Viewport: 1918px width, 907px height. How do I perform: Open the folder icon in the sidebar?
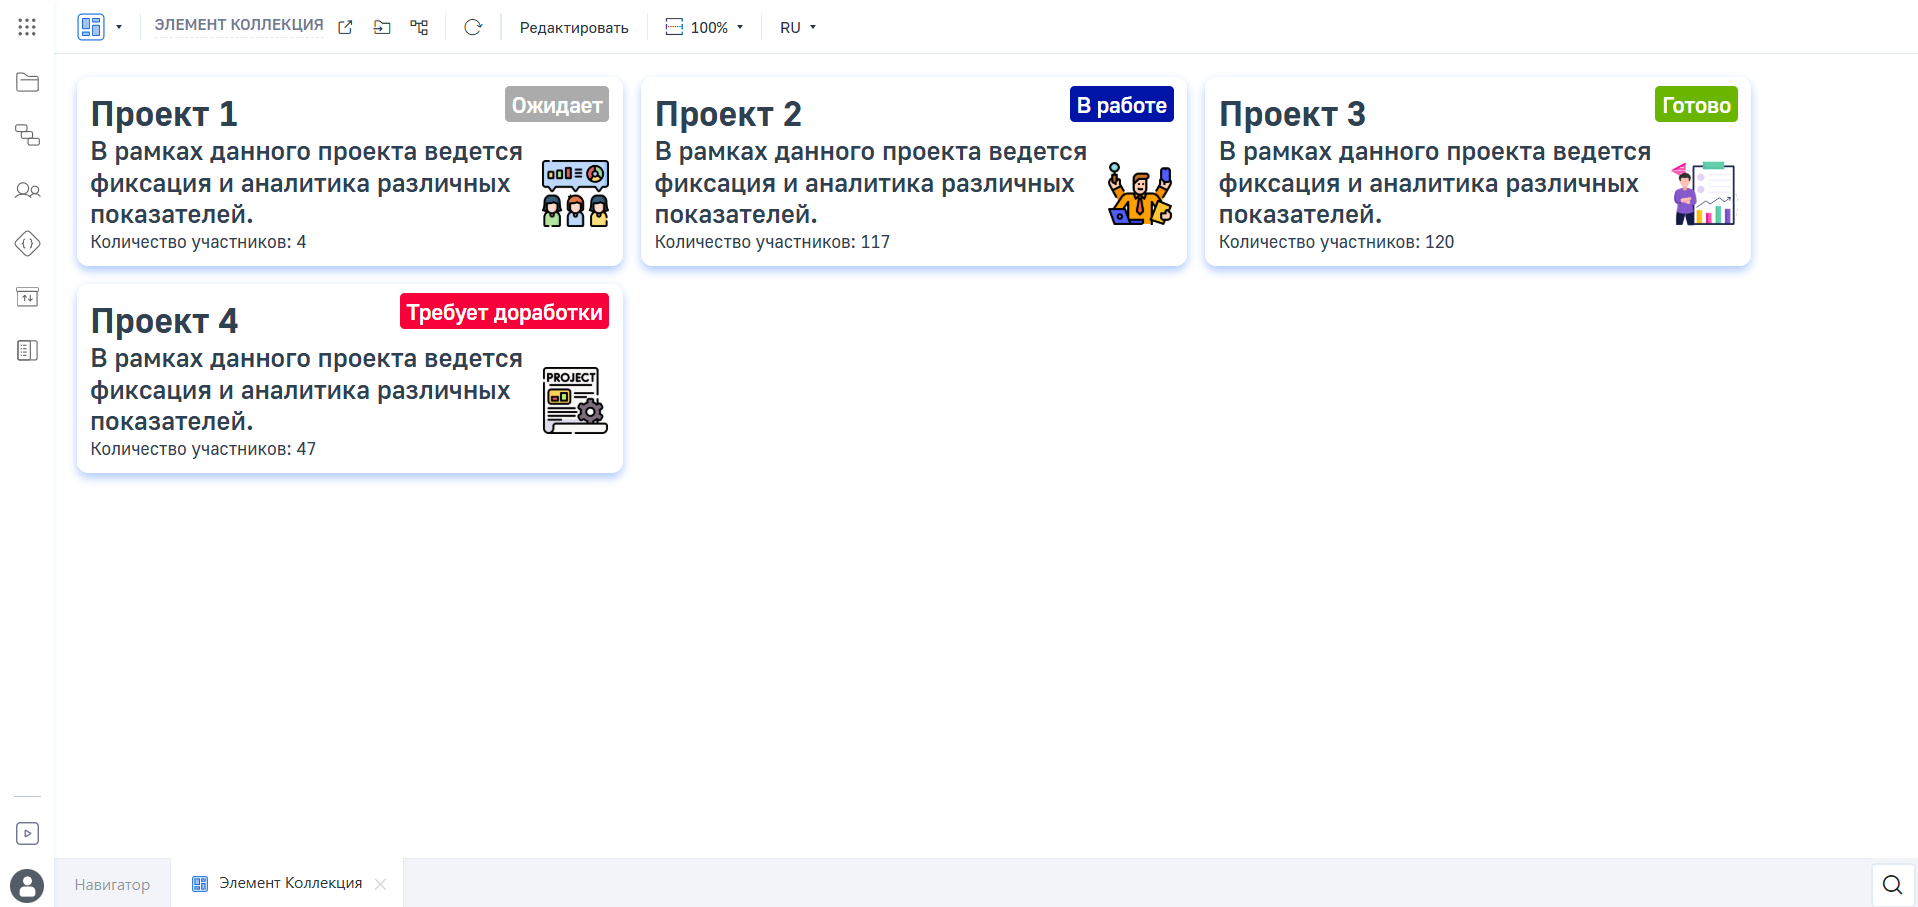pyautogui.click(x=27, y=82)
